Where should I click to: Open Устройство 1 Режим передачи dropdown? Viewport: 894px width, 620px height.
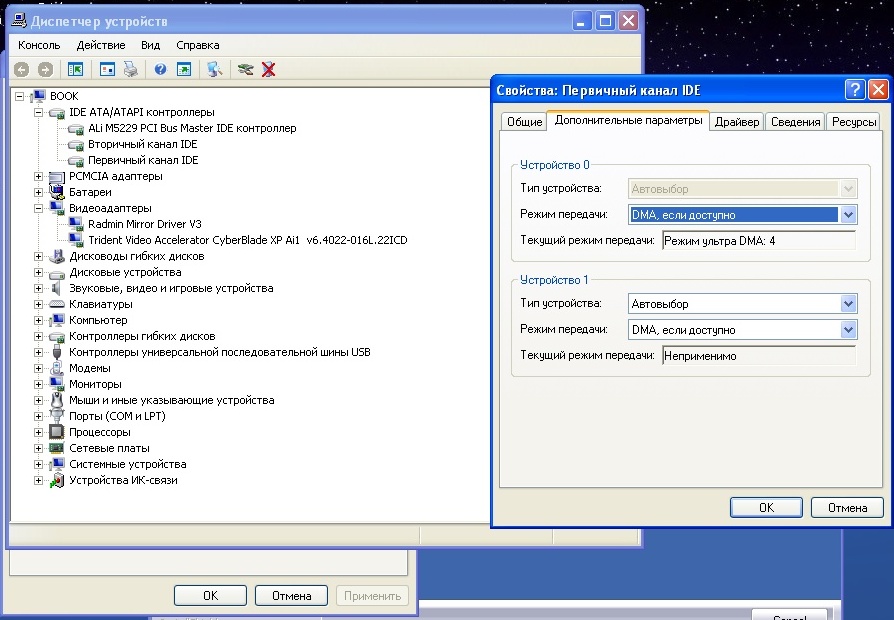(848, 329)
